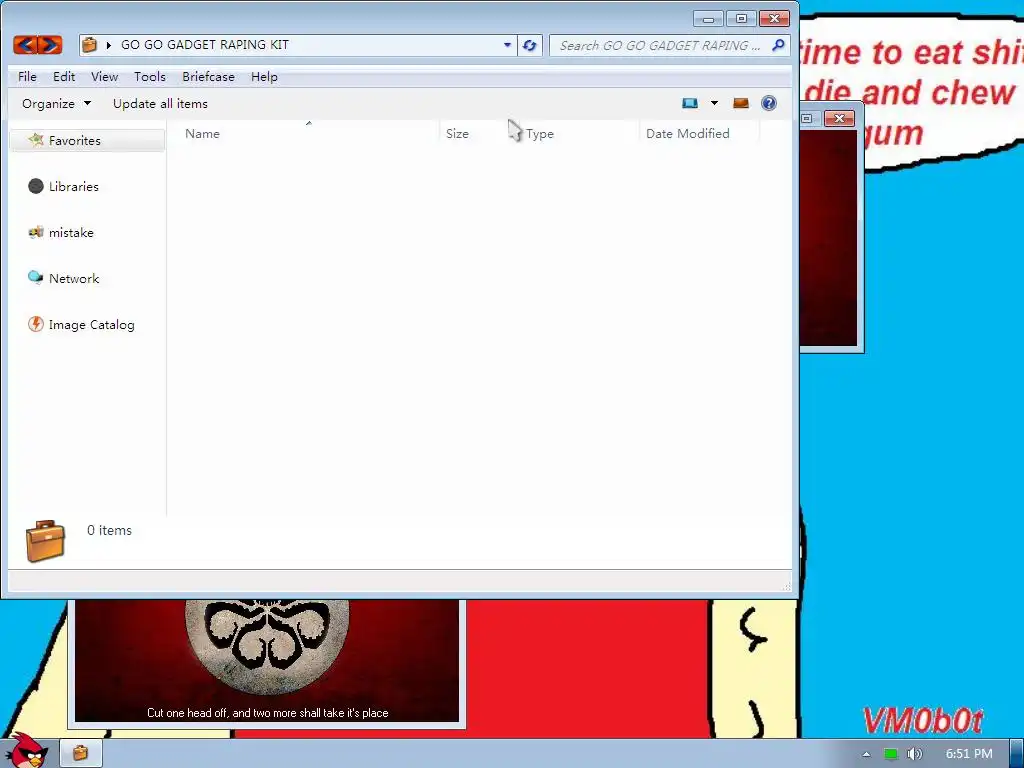Viewport: 1024px width, 768px height.
Task: Open the Edit menu
Action: 64,76
